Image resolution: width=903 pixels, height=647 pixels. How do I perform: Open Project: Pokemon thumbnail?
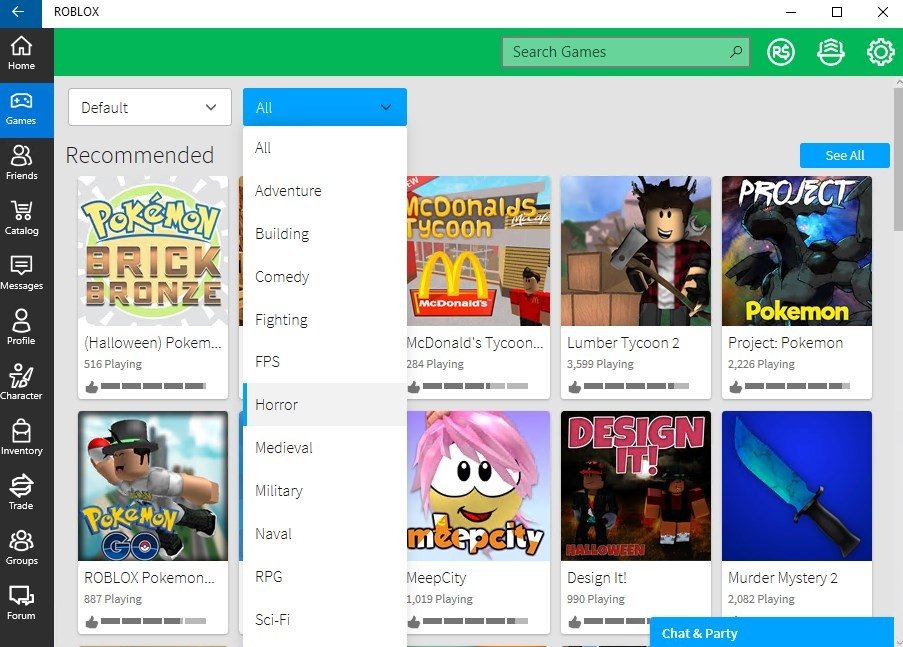point(797,251)
